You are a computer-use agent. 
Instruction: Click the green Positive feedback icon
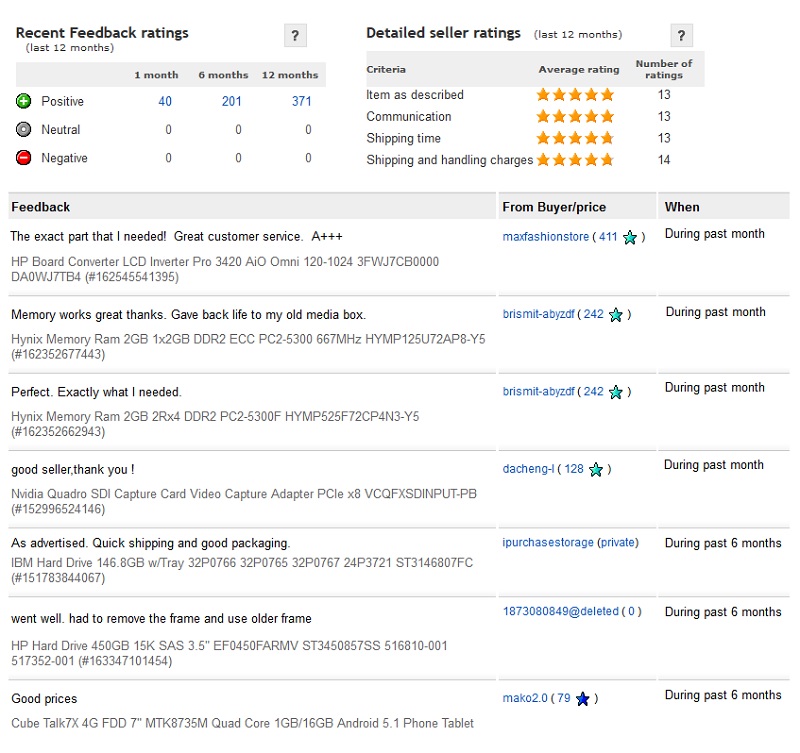click(x=23, y=101)
